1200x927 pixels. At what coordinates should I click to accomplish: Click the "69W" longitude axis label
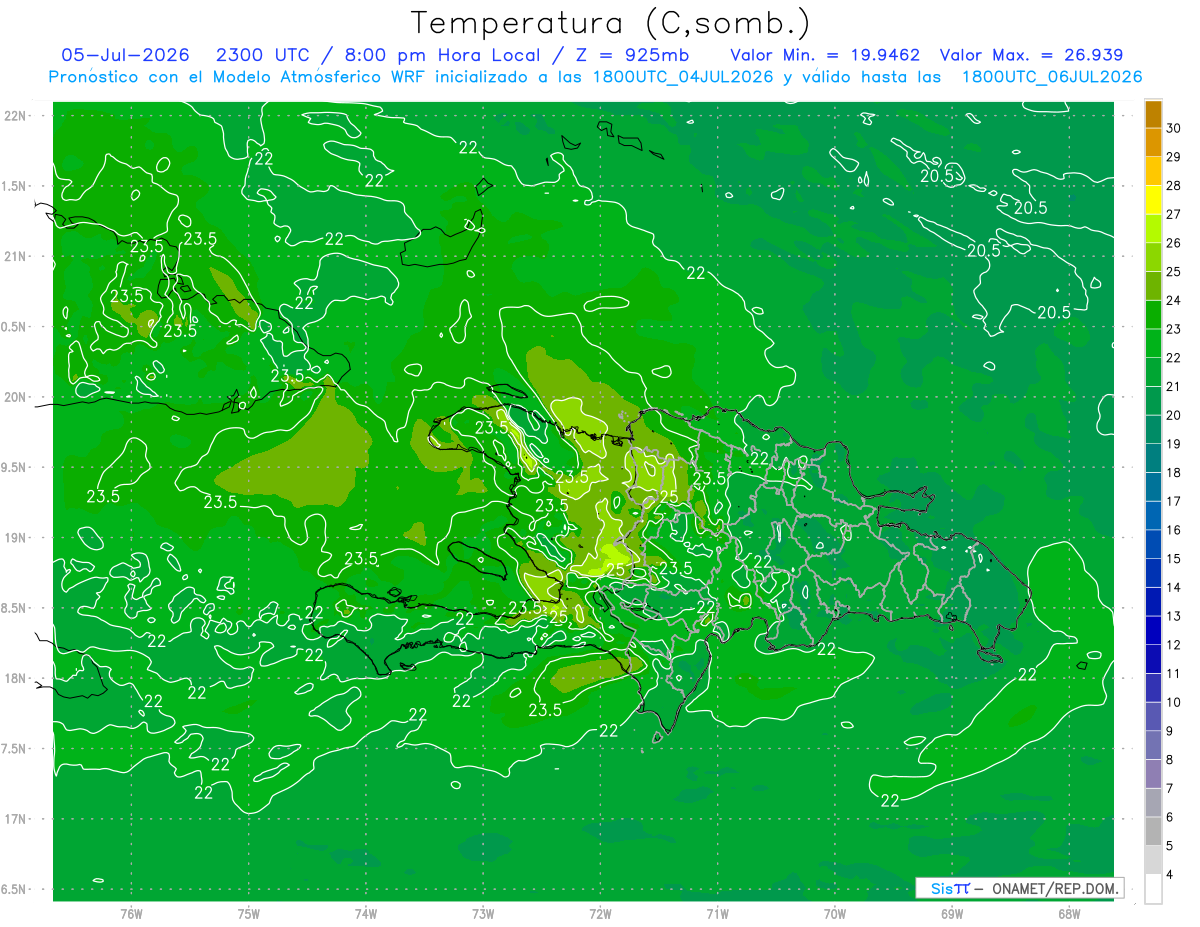coord(952,914)
